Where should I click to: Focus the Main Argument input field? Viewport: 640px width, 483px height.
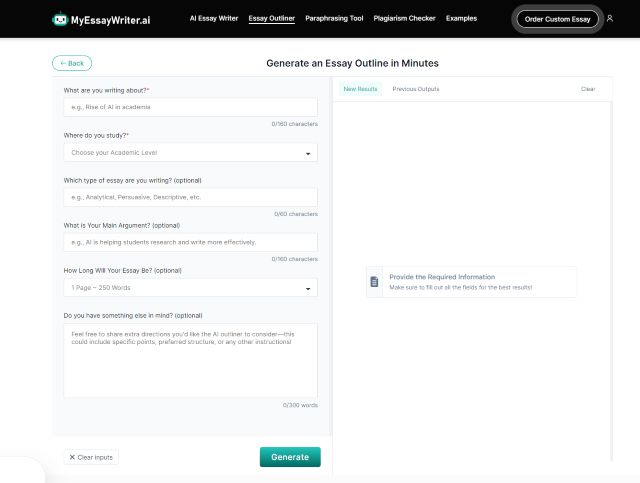[x=190, y=243]
